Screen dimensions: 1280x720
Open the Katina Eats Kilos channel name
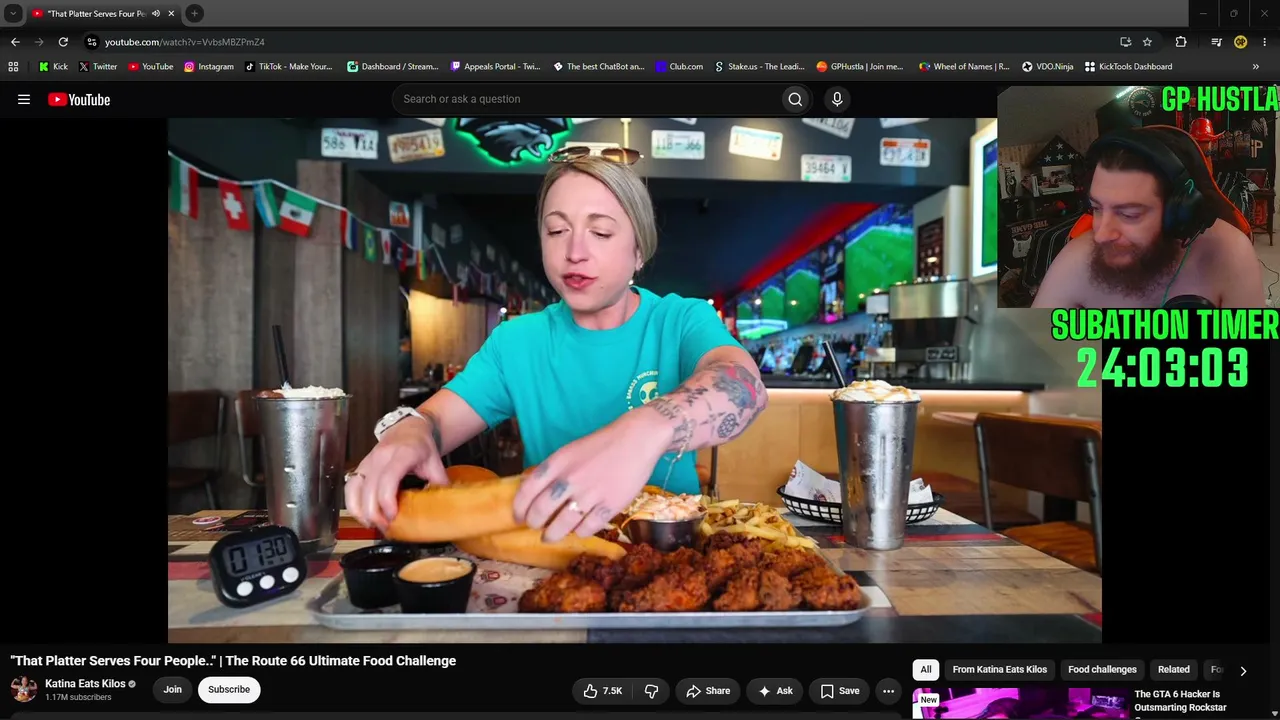(85, 684)
